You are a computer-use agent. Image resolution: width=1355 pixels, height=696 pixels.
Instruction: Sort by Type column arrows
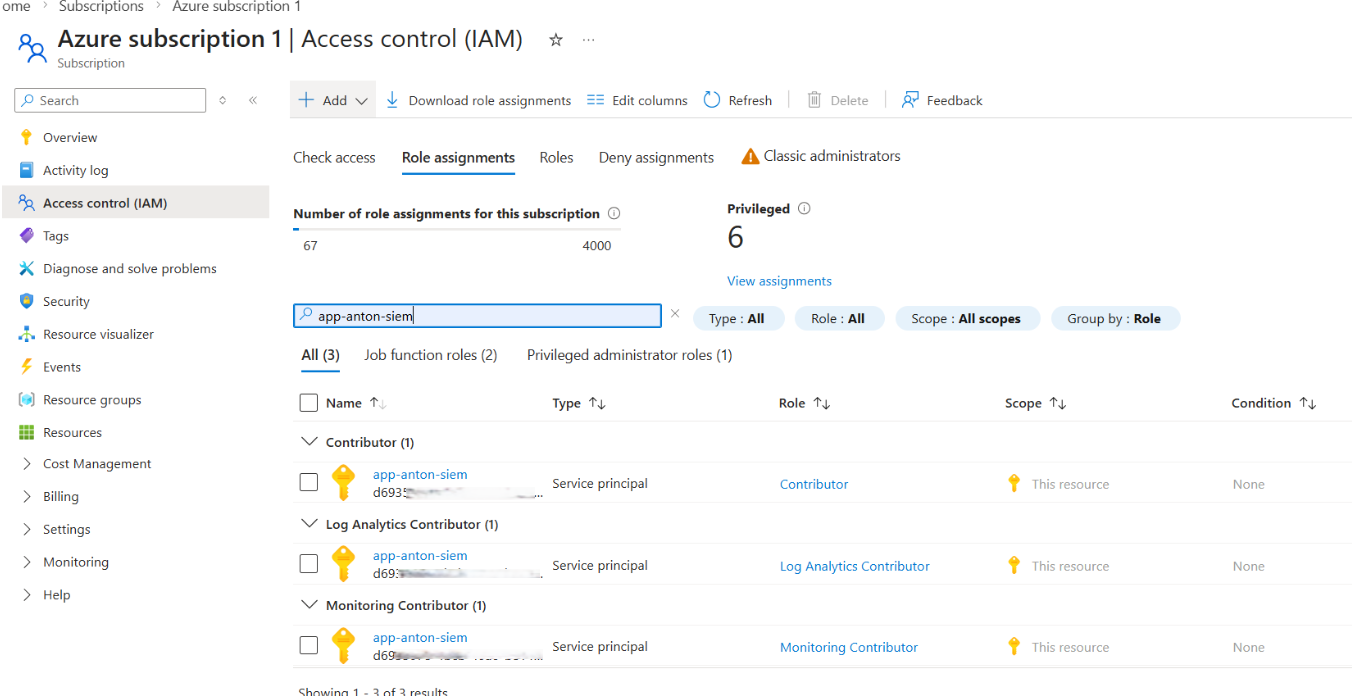[x=597, y=403]
